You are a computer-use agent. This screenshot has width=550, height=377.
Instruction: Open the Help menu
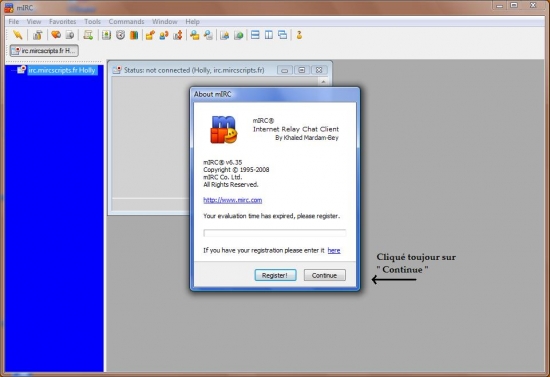(x=192, y=22)
